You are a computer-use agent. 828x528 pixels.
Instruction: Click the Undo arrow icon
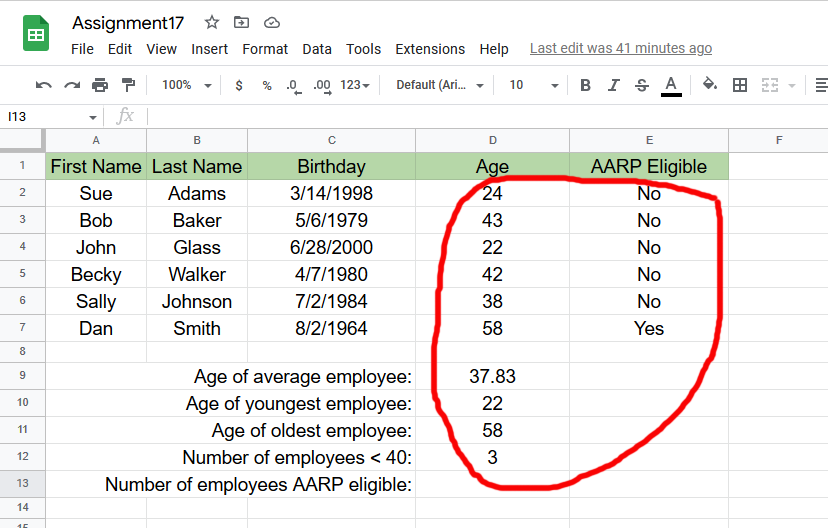tap(43, 85)
